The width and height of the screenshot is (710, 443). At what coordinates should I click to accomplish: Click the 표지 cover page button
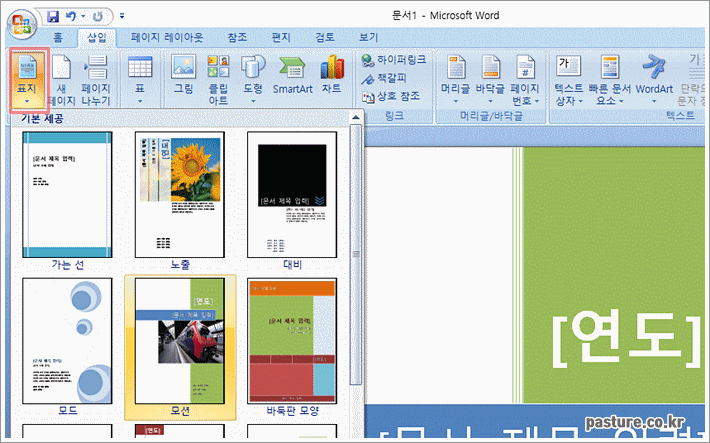[29, 80]
